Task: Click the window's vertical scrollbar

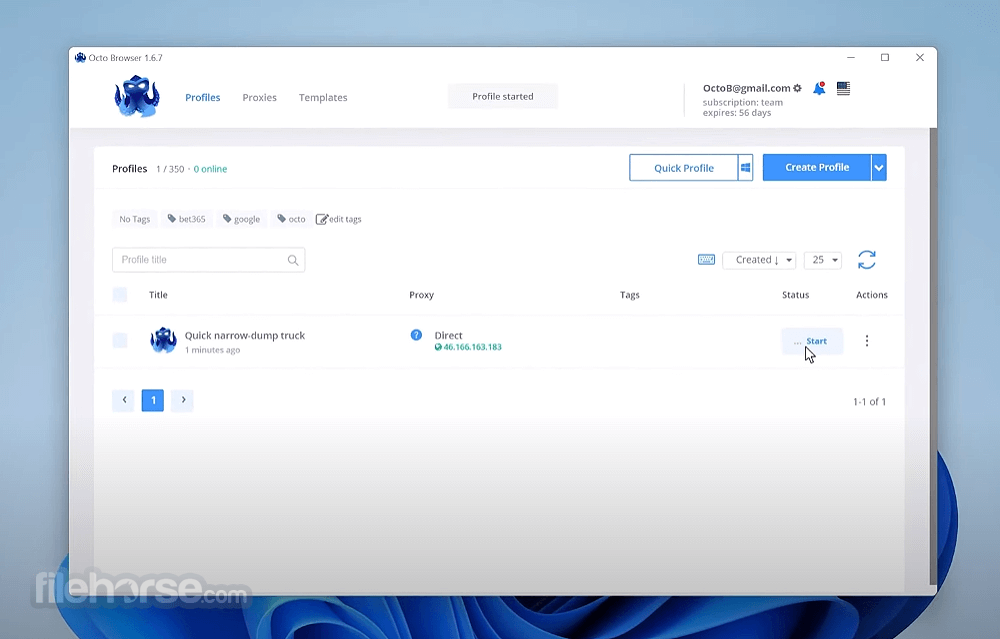Action: tap(933, 356)
